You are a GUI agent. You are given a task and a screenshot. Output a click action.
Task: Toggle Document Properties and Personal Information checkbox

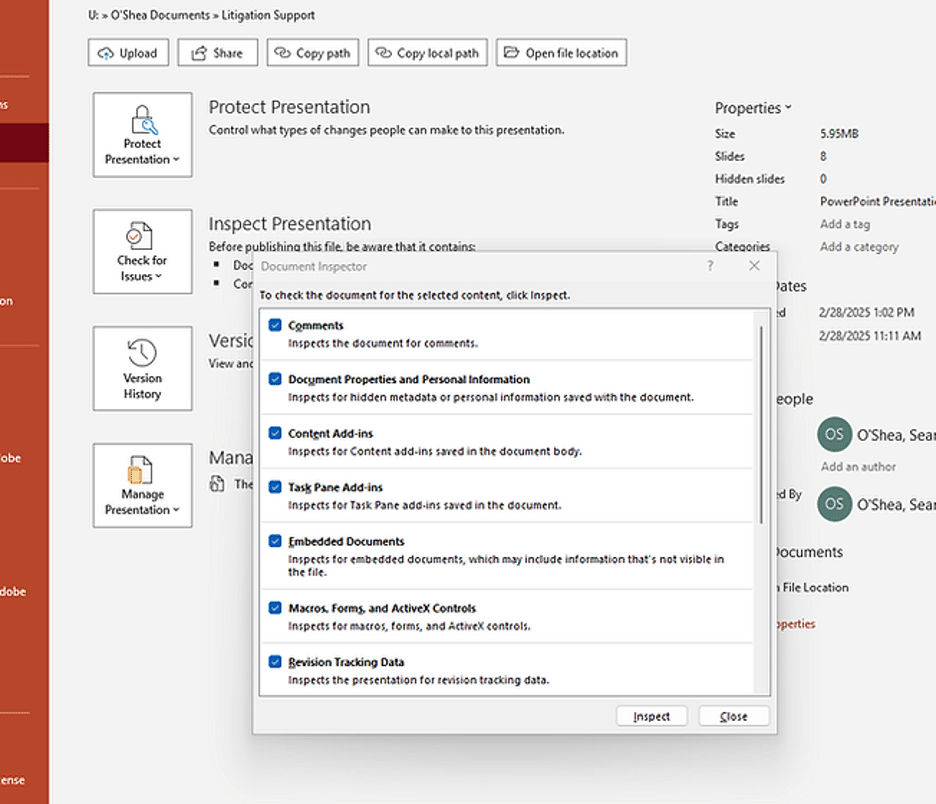coord(275,380)
